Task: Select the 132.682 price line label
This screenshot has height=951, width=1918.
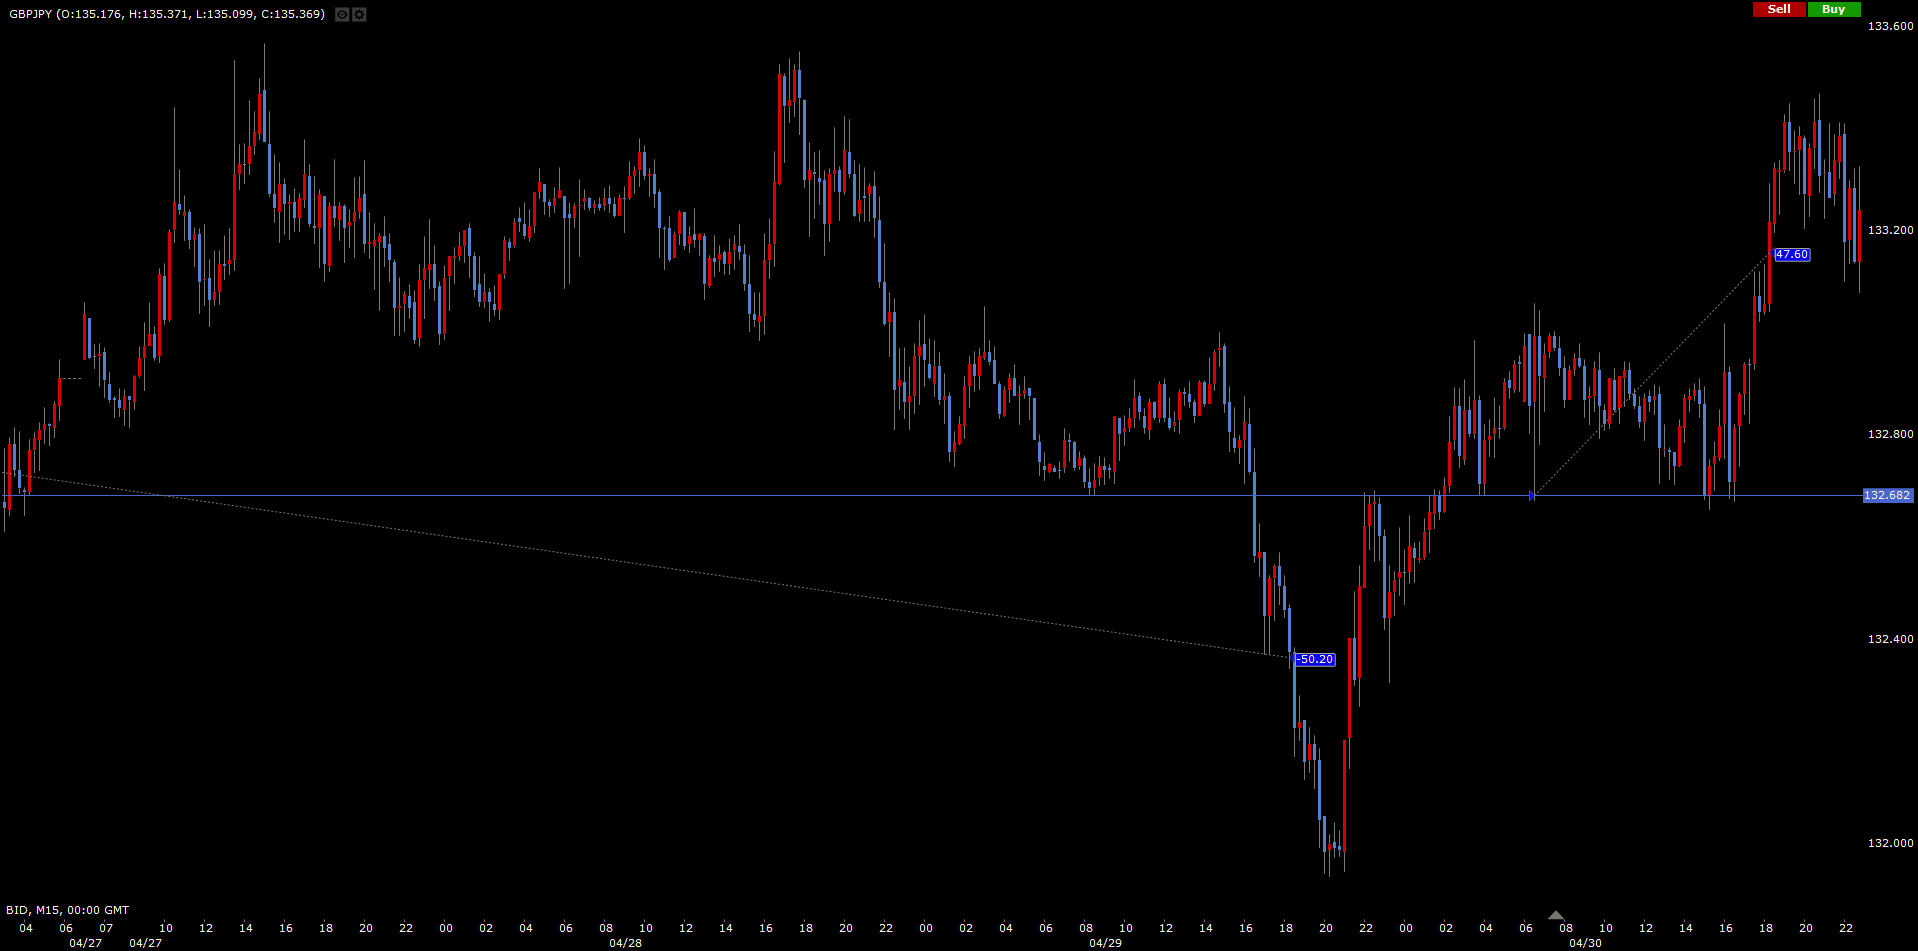Action: click(x=1886, y=495)
